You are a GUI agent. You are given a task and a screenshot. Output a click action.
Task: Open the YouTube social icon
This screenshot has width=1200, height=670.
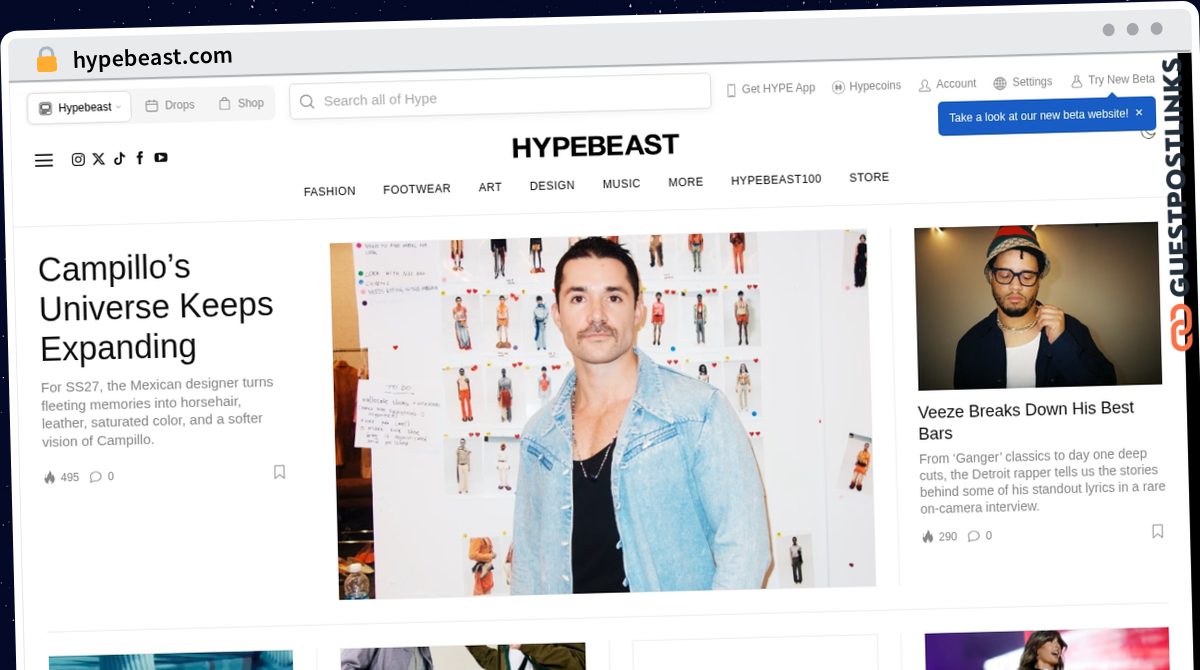(160, 157)
